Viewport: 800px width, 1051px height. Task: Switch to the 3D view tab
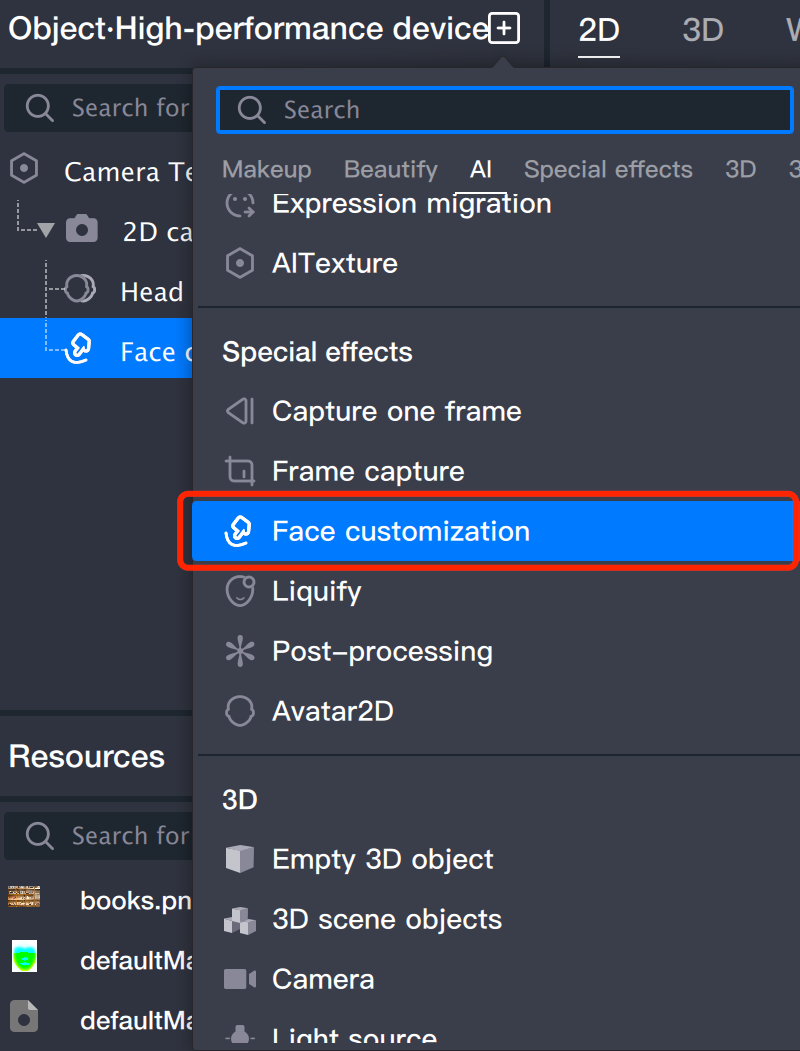pyautogui.click(x=702, y=30)
